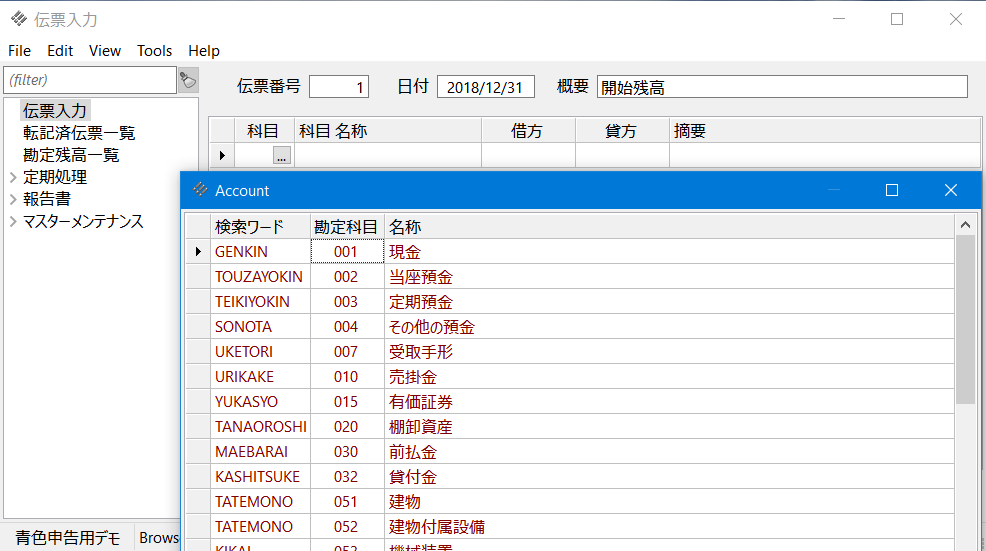This screenshot has height=551, width=986.
Task: Click the 伝票入力 app icon in title bar
Action: pos(18,19)
